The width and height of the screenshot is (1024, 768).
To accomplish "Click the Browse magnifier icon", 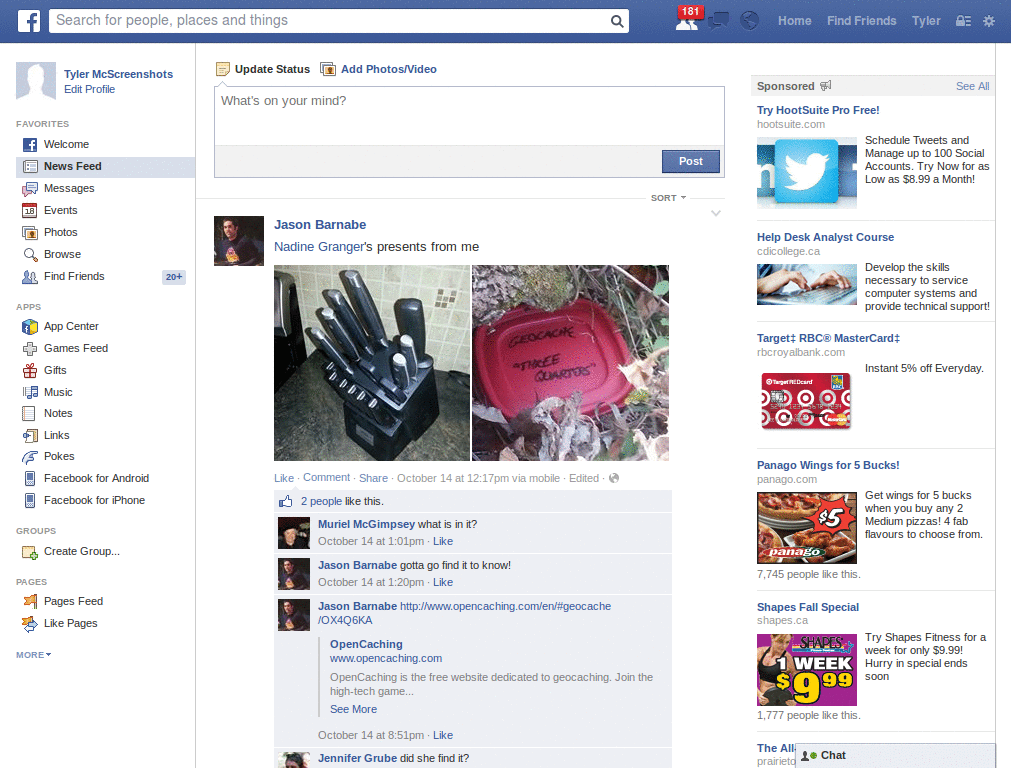I will coord(30,255).
